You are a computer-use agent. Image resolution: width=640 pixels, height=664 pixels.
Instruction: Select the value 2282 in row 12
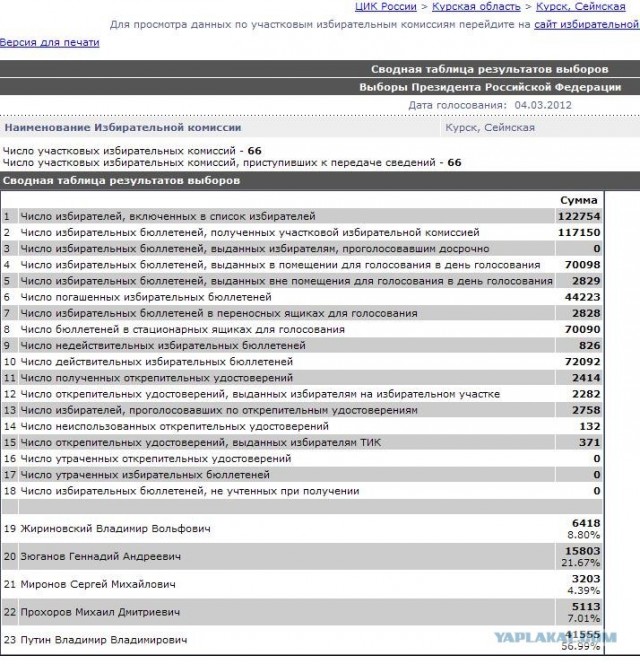(x=586, y=394)
